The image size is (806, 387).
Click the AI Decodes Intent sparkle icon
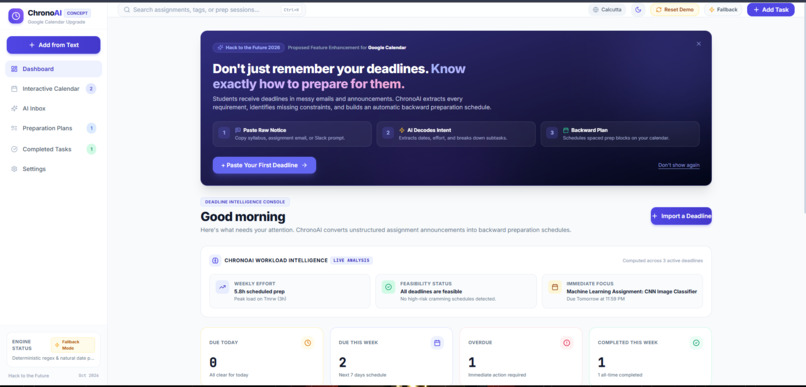(402, 130)
